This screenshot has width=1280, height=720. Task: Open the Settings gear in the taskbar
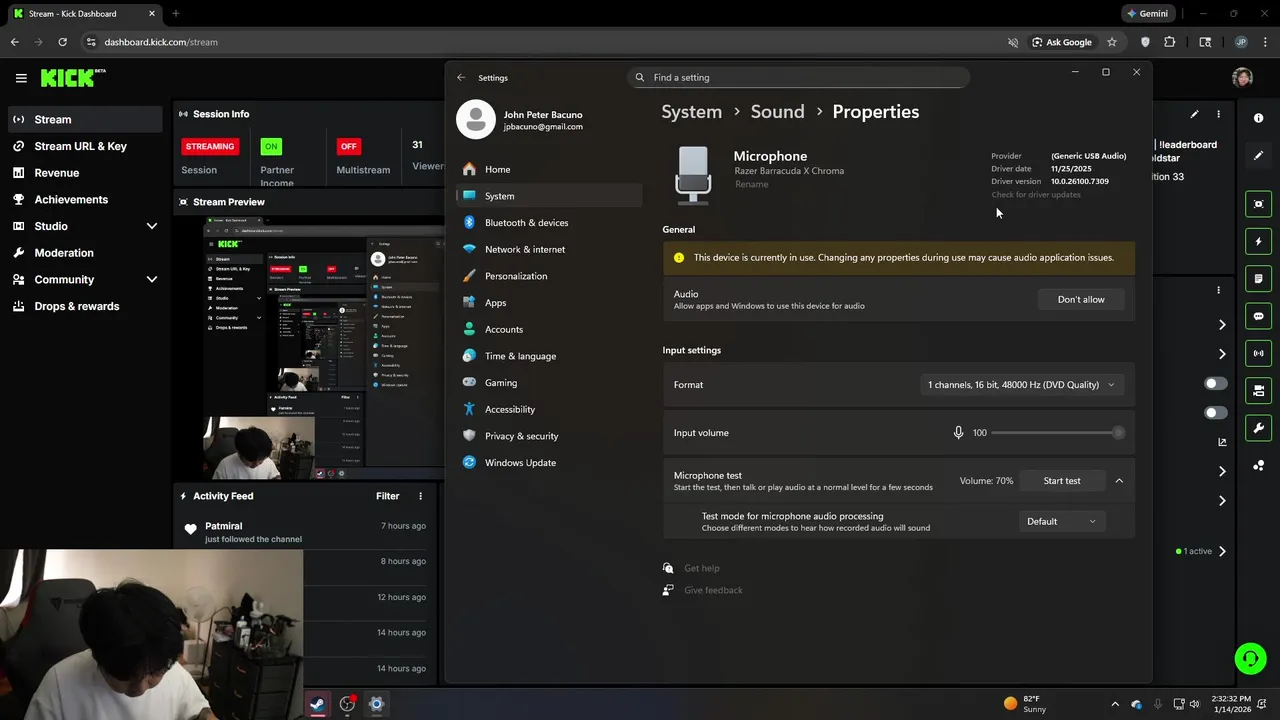(x=376, y=704)
